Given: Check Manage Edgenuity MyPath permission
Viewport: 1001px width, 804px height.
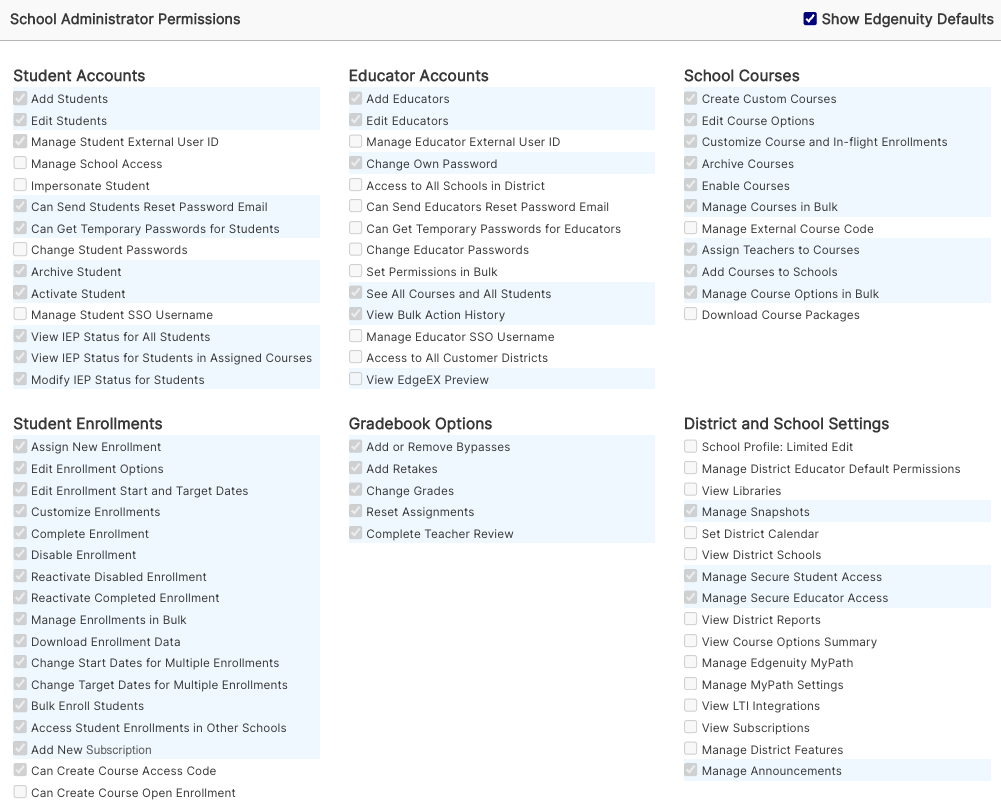Looking at the screenshot, I should pos(690,662).
